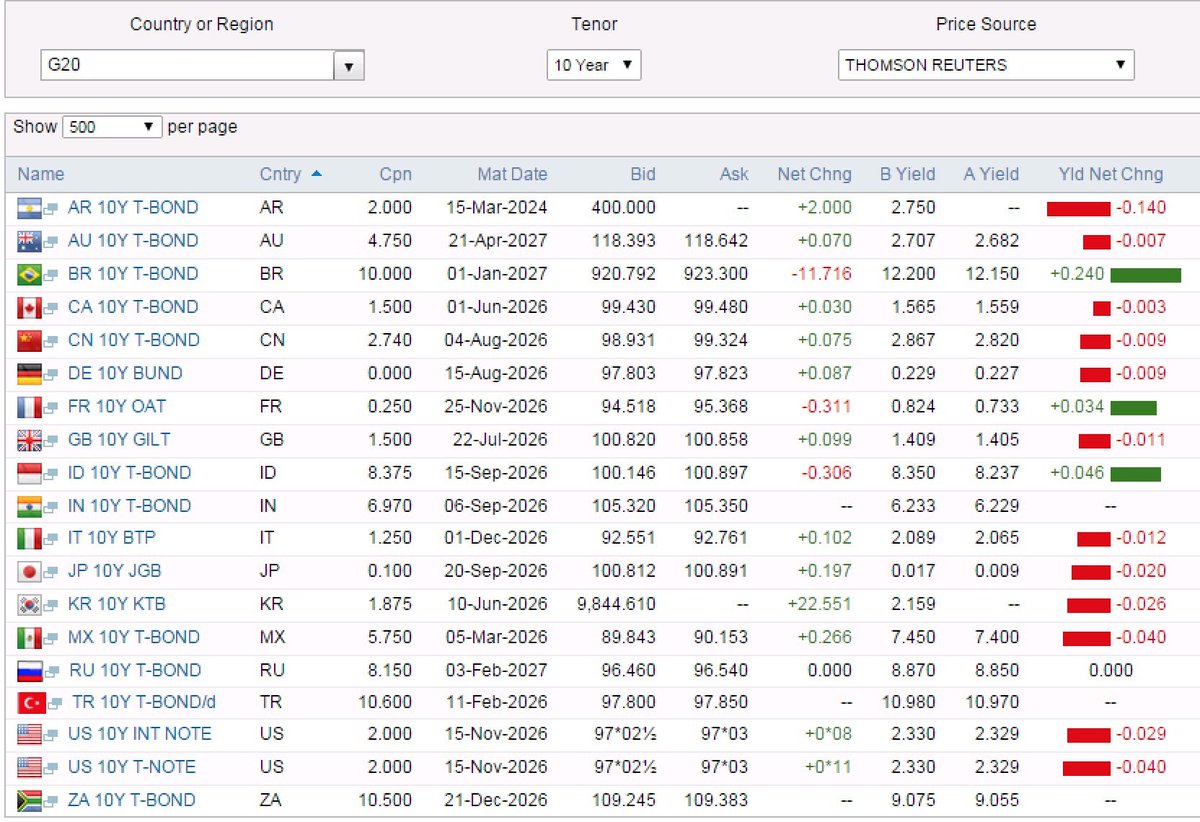1200x822 pixels.
Task: Click the KR bid value 9,844.610
Action: pos(617,605)
